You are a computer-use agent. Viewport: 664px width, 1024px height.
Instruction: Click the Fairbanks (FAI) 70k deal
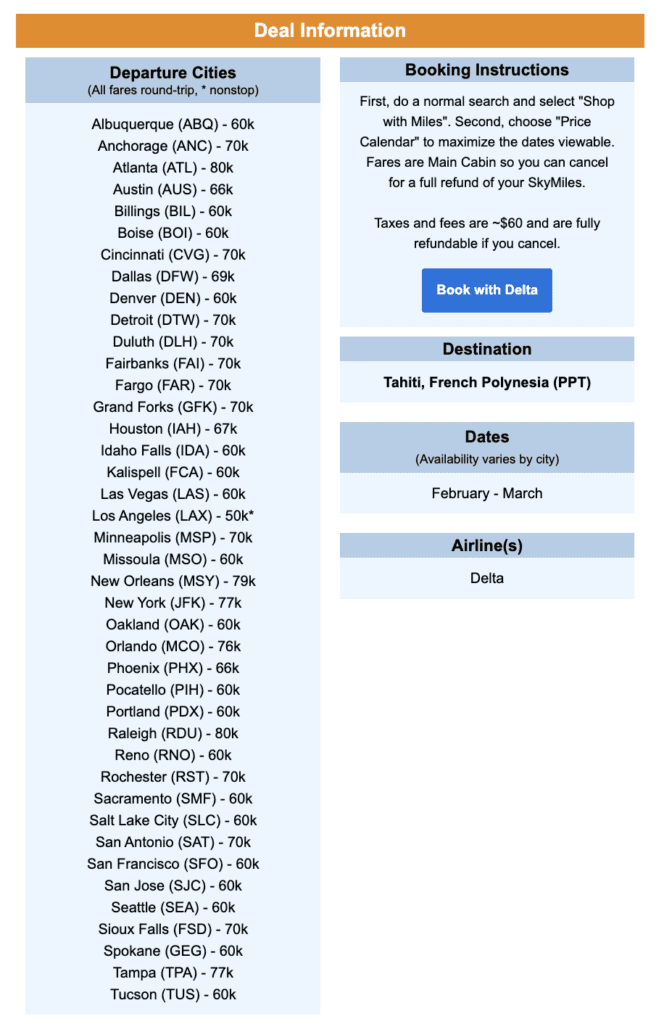172,363
